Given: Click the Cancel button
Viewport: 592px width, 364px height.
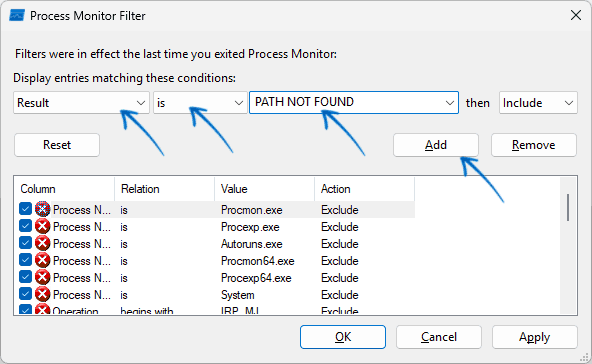Looking at the screenshot, I should 439,337.
